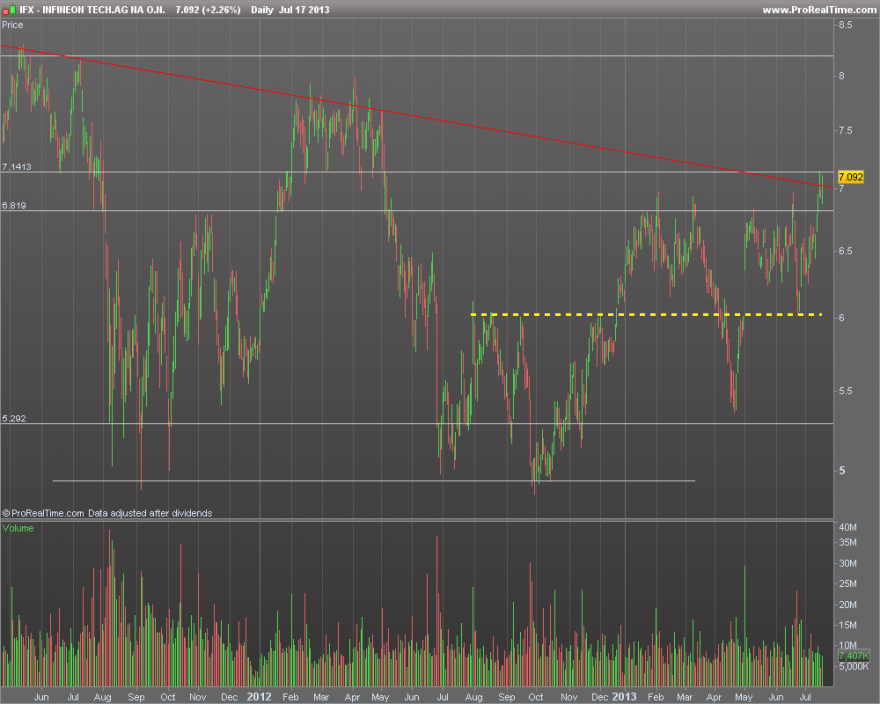
Task: Click the green Volume panel label
Action: click(18, 528)
